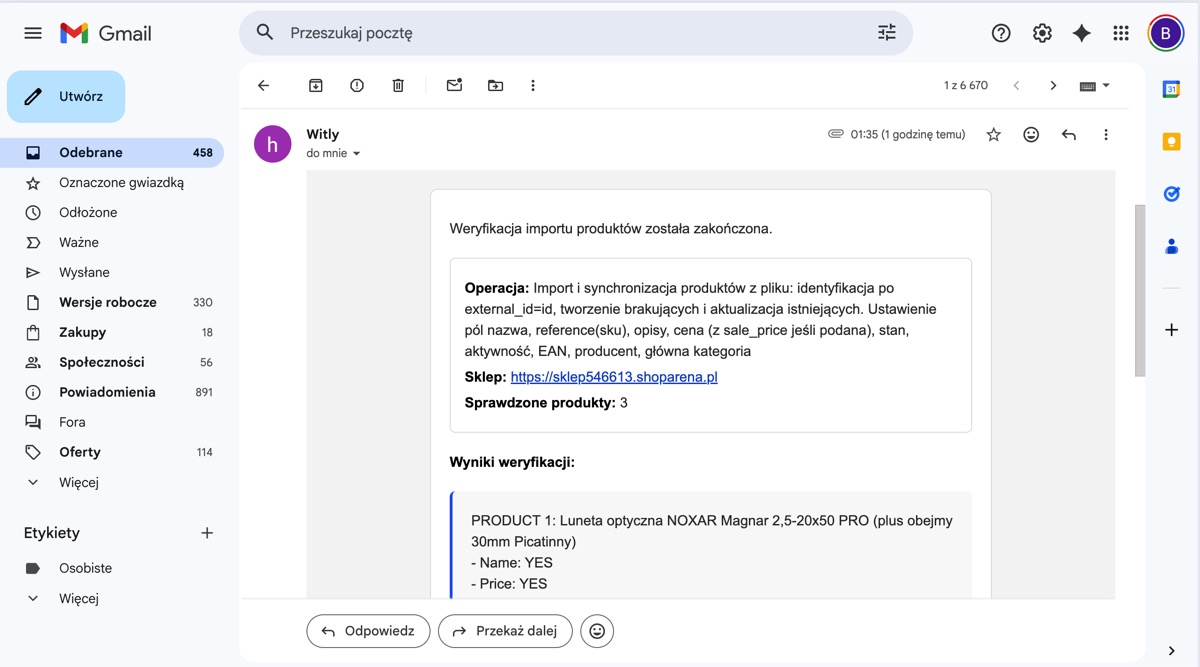1200x667 pixels.
Task: Mark the email as unread
Action: 454,85
